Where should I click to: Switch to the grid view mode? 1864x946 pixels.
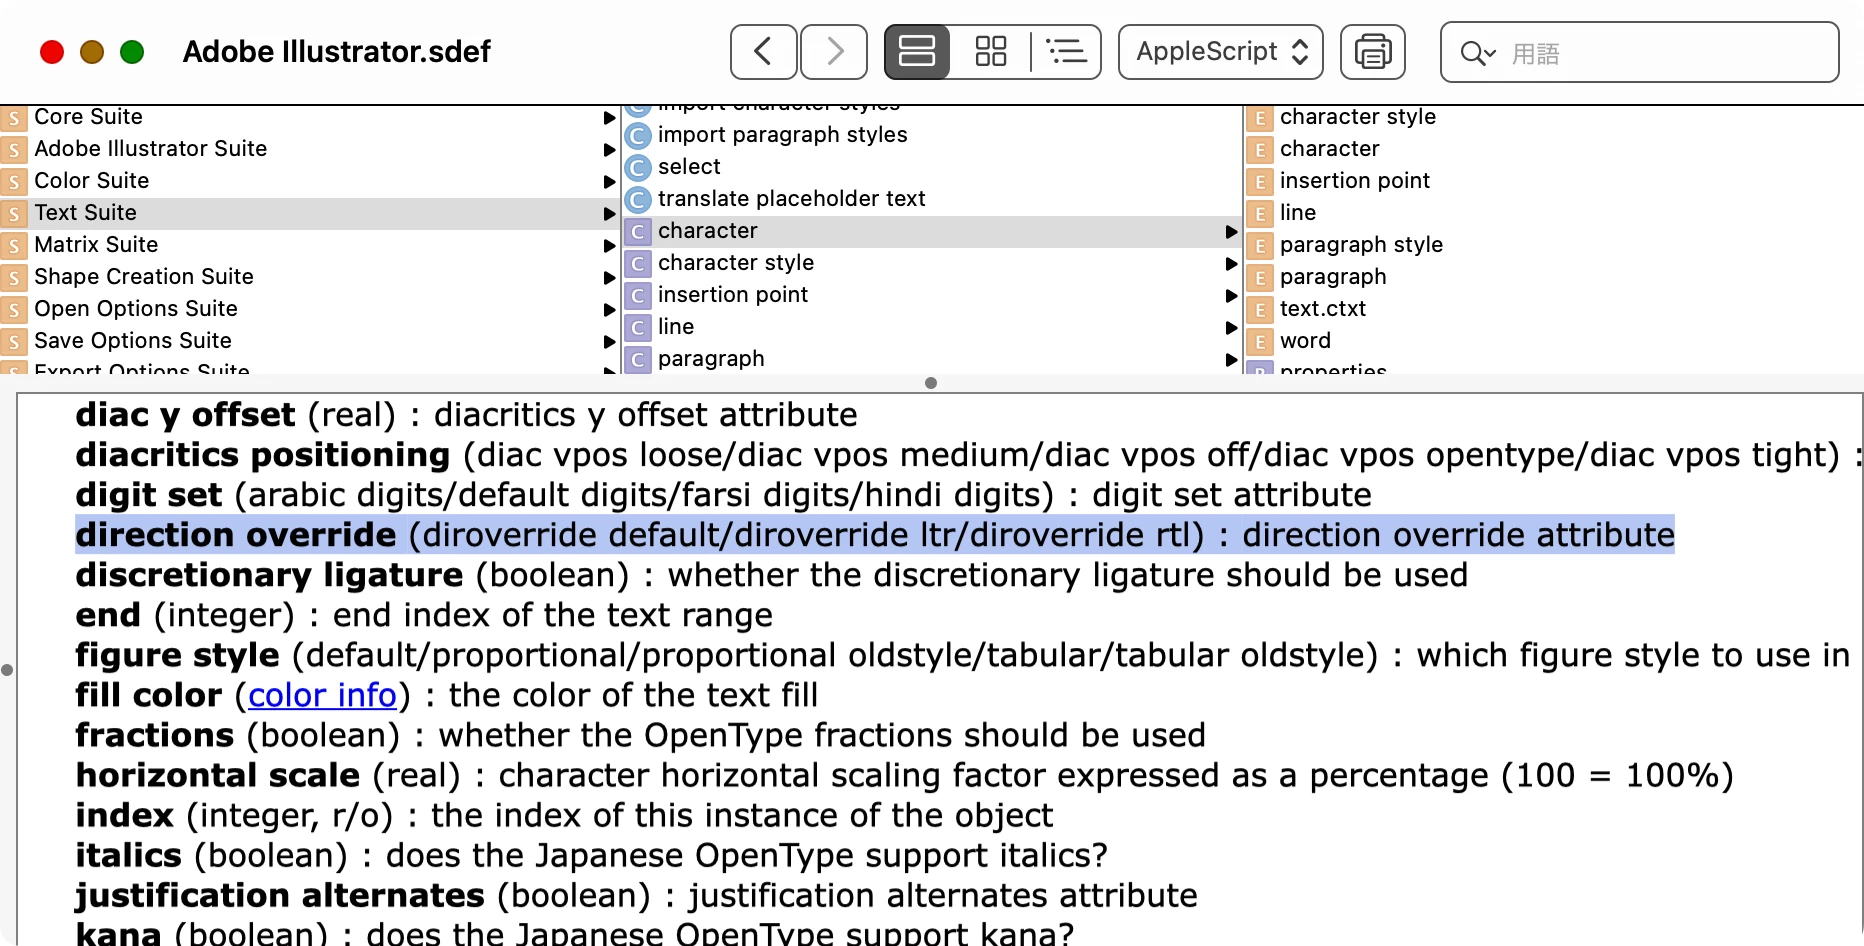990,51
